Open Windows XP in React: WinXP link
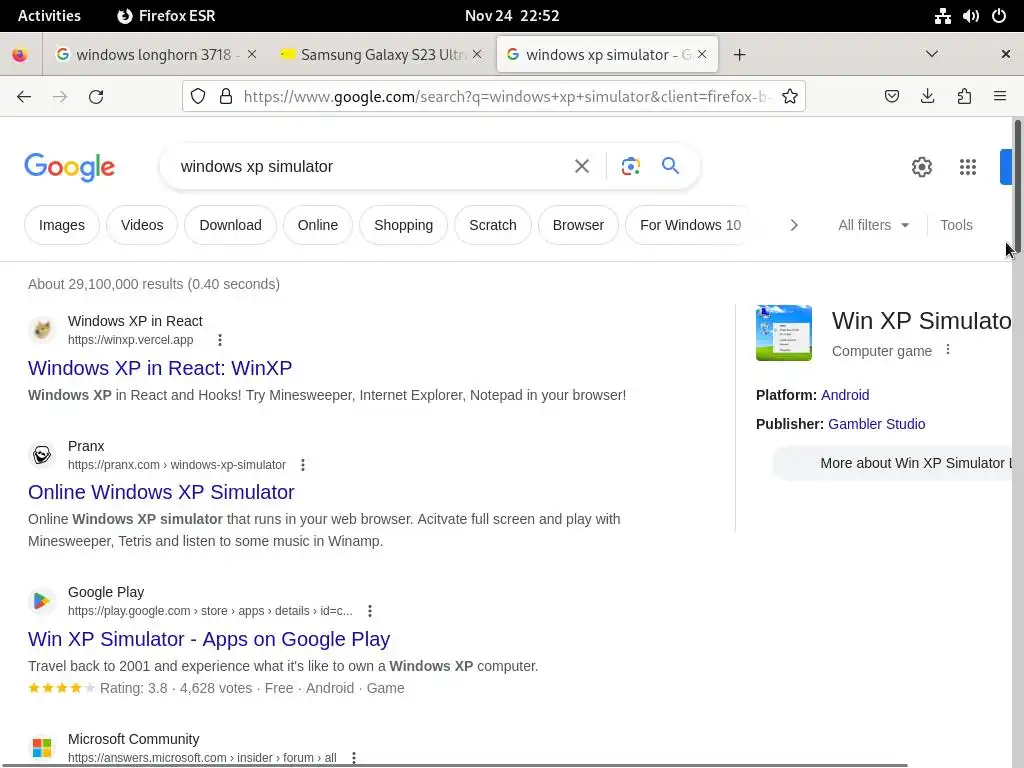Image resolution: width=1024 pixels, height=768 pixels. pos(160,368)
